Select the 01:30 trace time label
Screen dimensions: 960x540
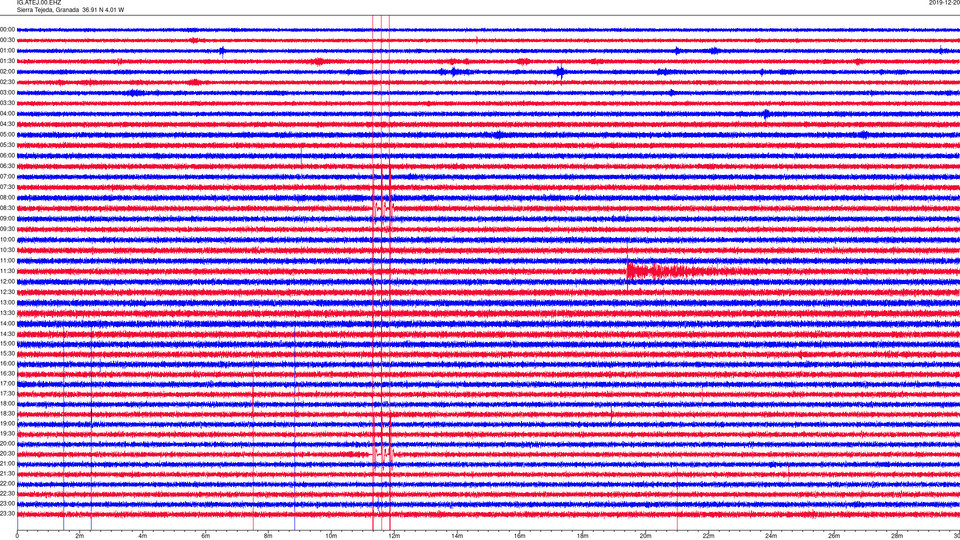8,61
